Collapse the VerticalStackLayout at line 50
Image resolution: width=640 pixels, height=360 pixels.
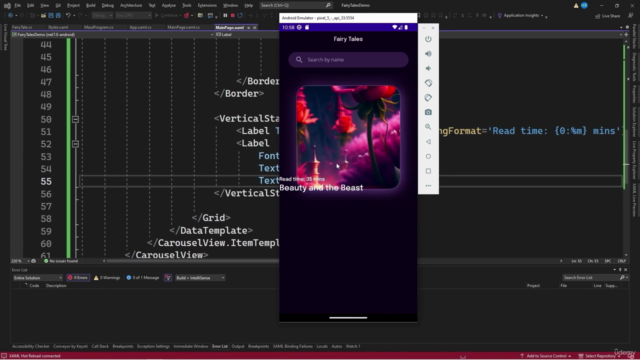tap(76, 119)
